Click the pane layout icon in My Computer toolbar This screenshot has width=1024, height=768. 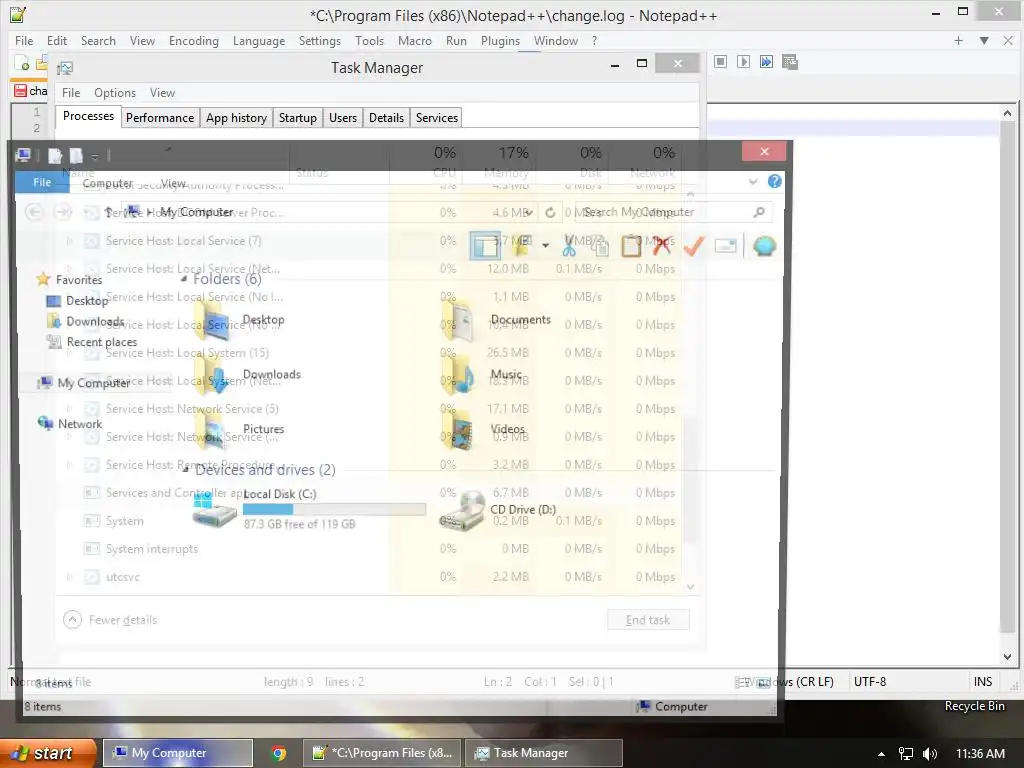point(485,246)
